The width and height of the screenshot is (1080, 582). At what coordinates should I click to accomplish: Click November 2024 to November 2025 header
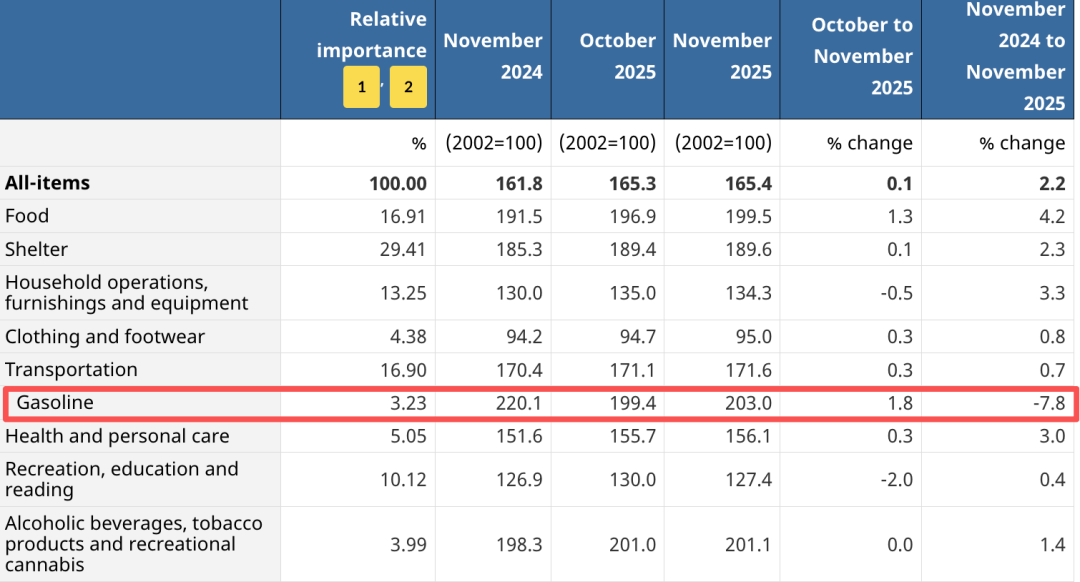click(x=1015, y=56)
